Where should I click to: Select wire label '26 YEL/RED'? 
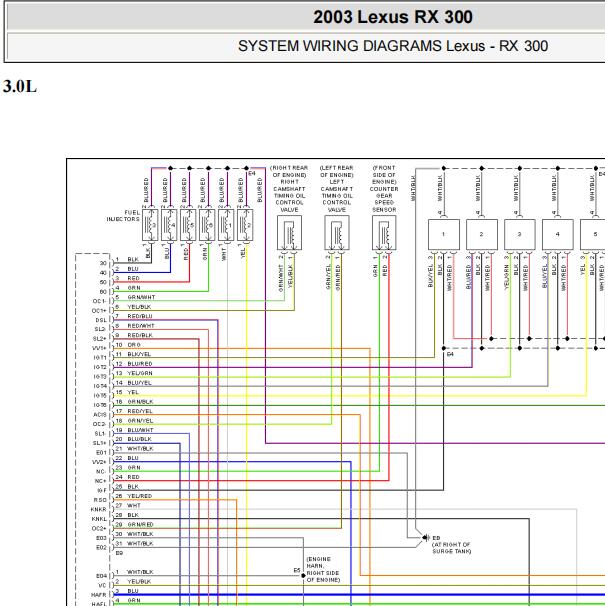coord(134,496)
